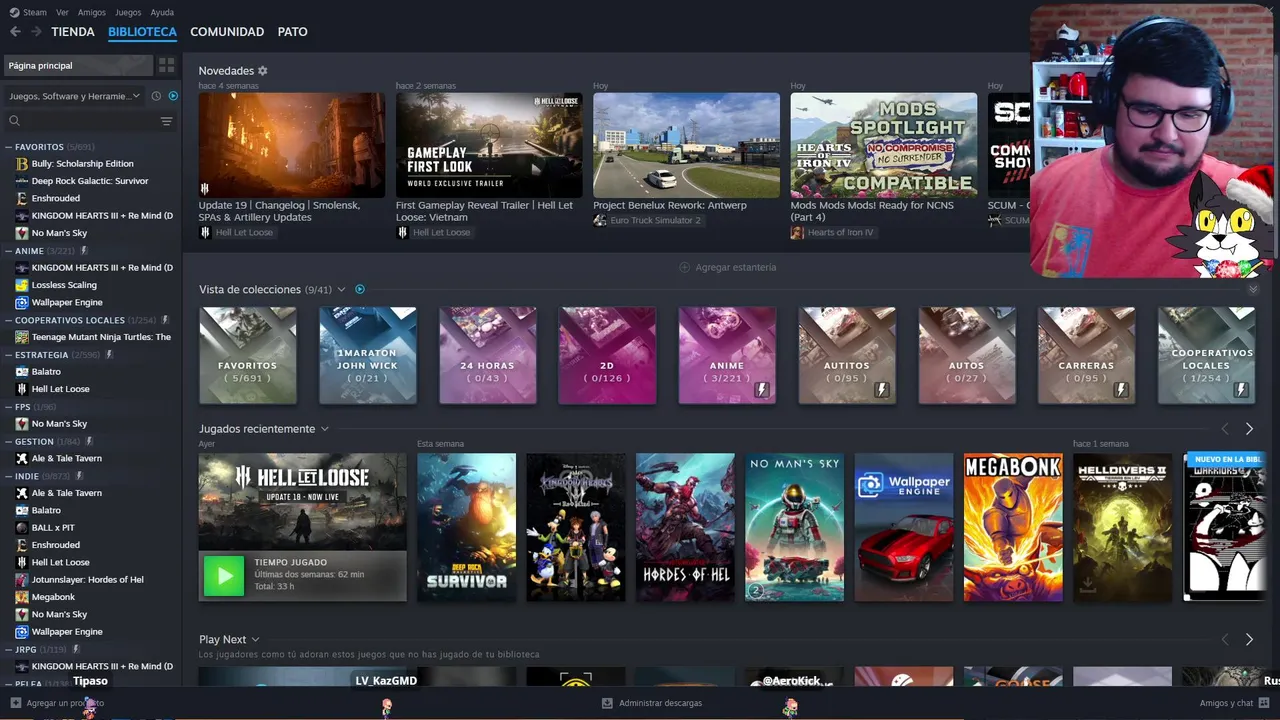This screenshot has height=720, width=1280.
Task: Go back with the left arrow
Action: pos(15,32)
